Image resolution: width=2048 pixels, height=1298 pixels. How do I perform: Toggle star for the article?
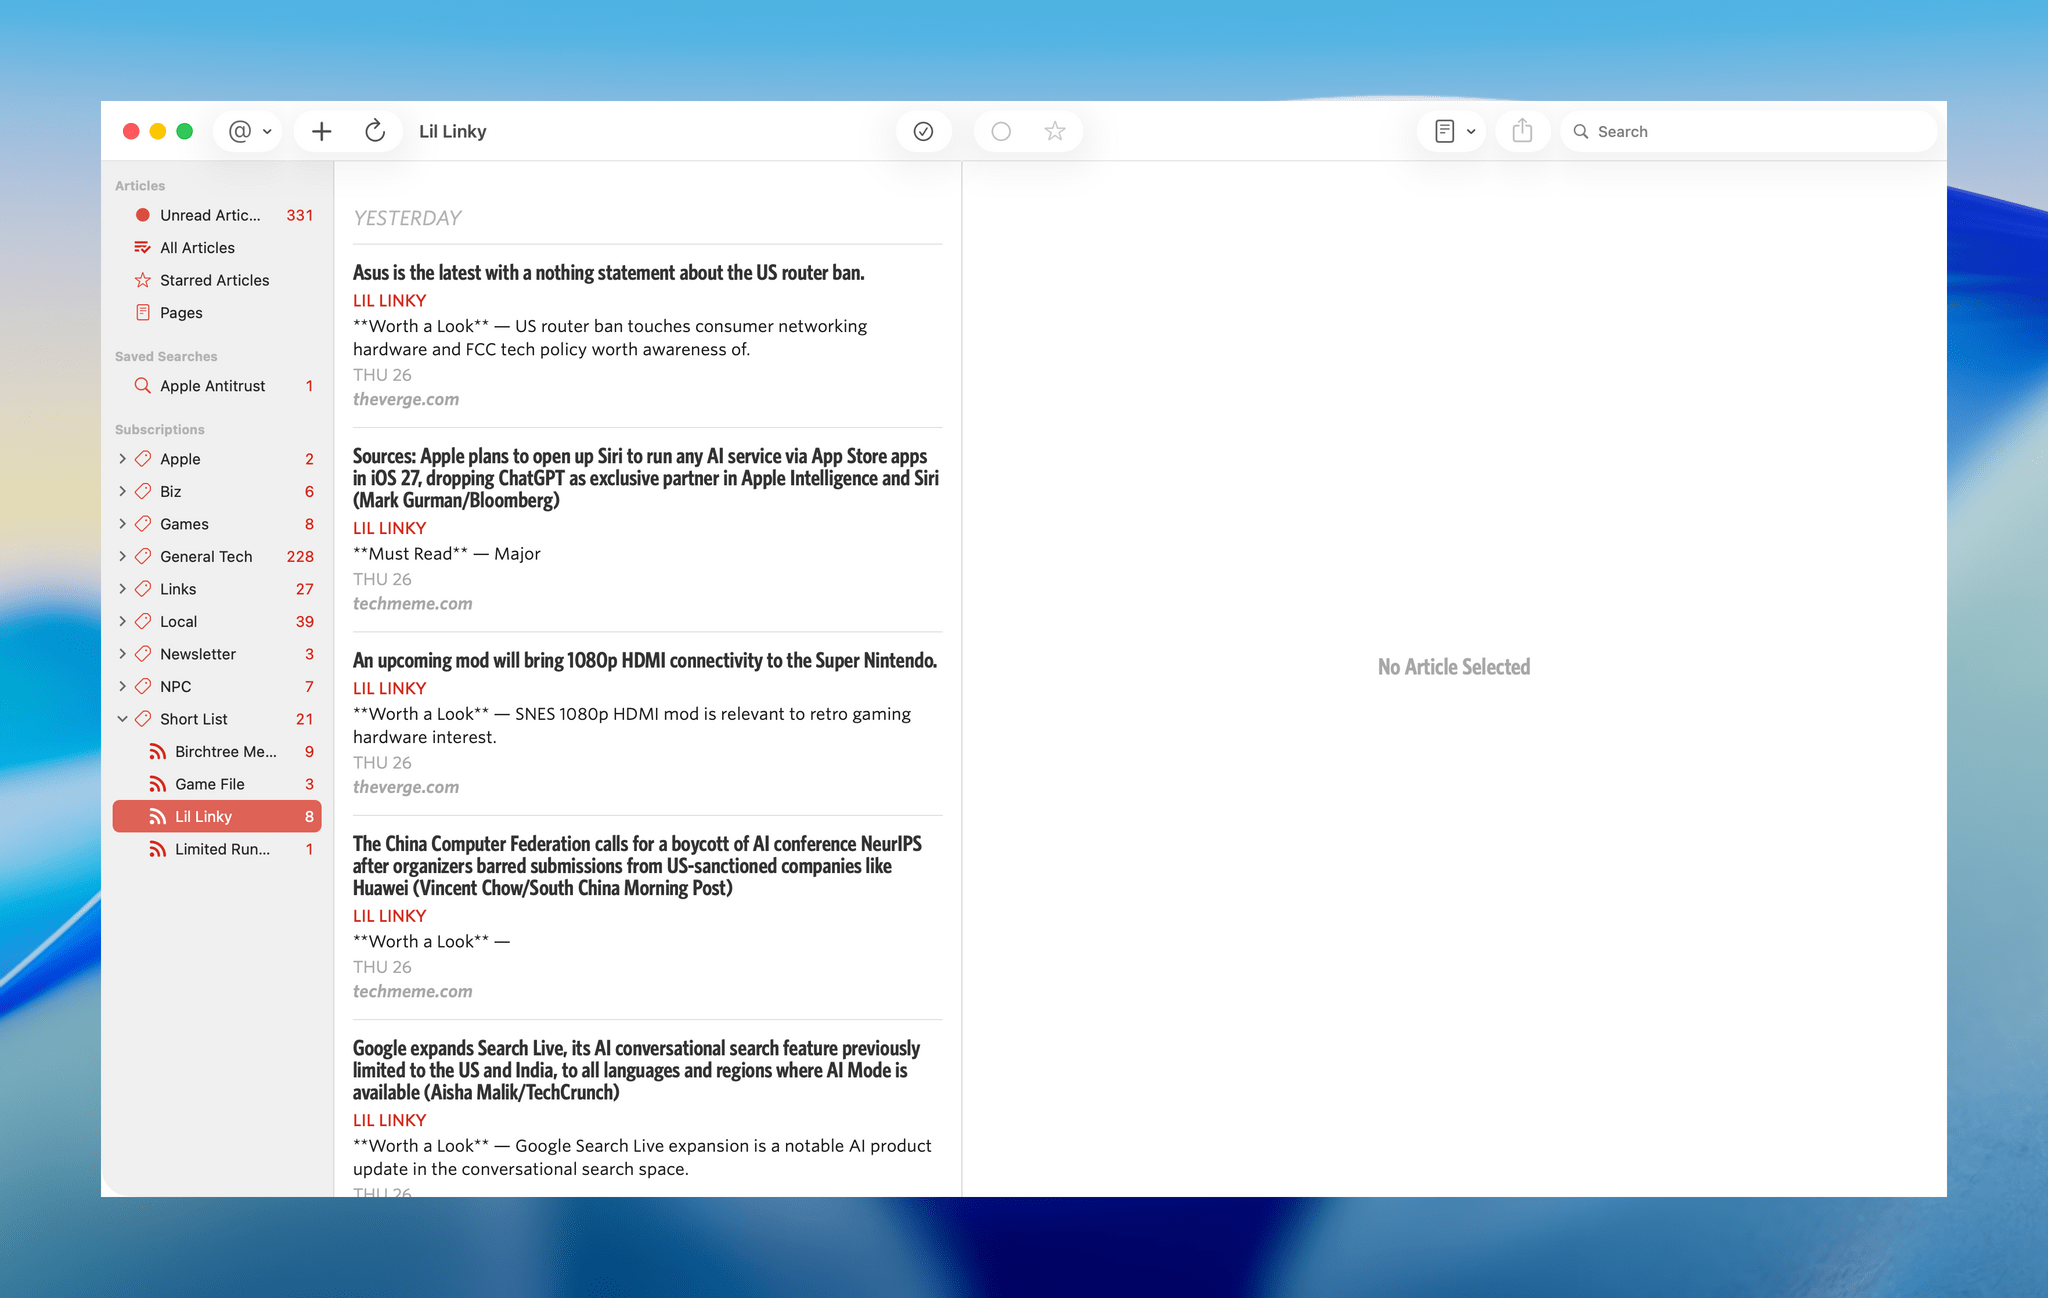(1055, 131)
